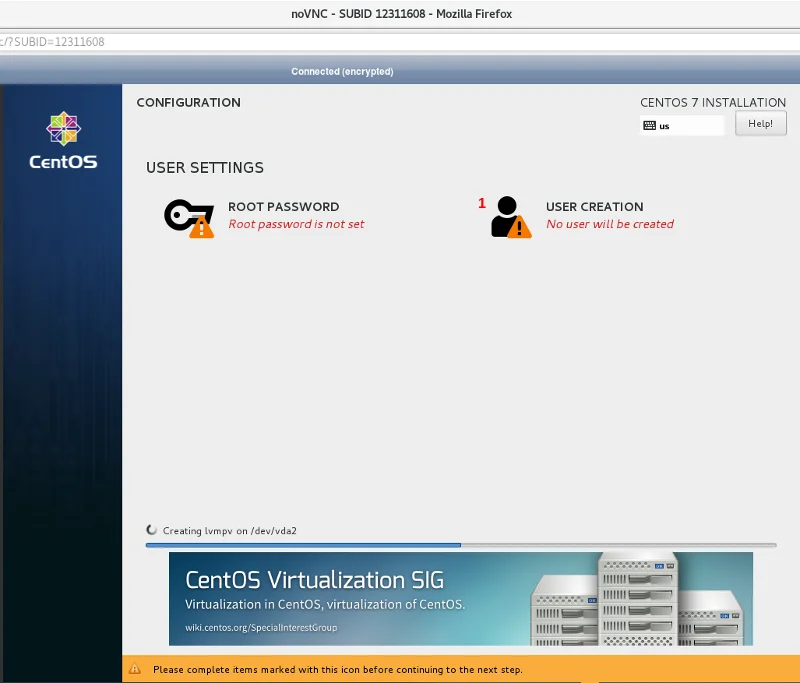Click the warning badge on the key icon
Image resolution: width=800 pixels, height=683 pixels.
202,226
